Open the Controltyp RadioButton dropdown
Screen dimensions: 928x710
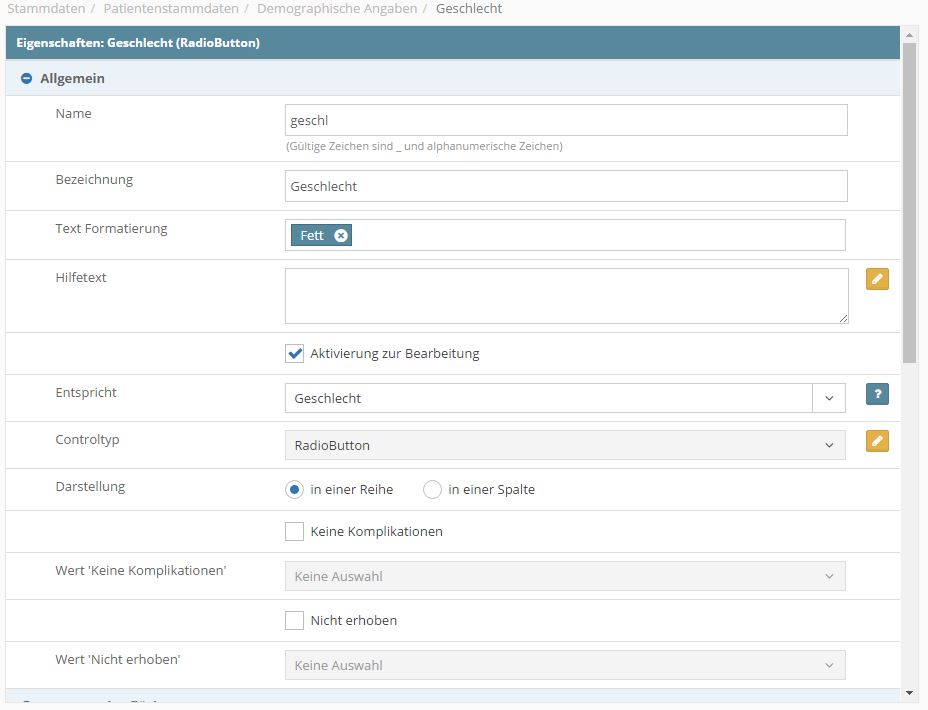[565, 445]
